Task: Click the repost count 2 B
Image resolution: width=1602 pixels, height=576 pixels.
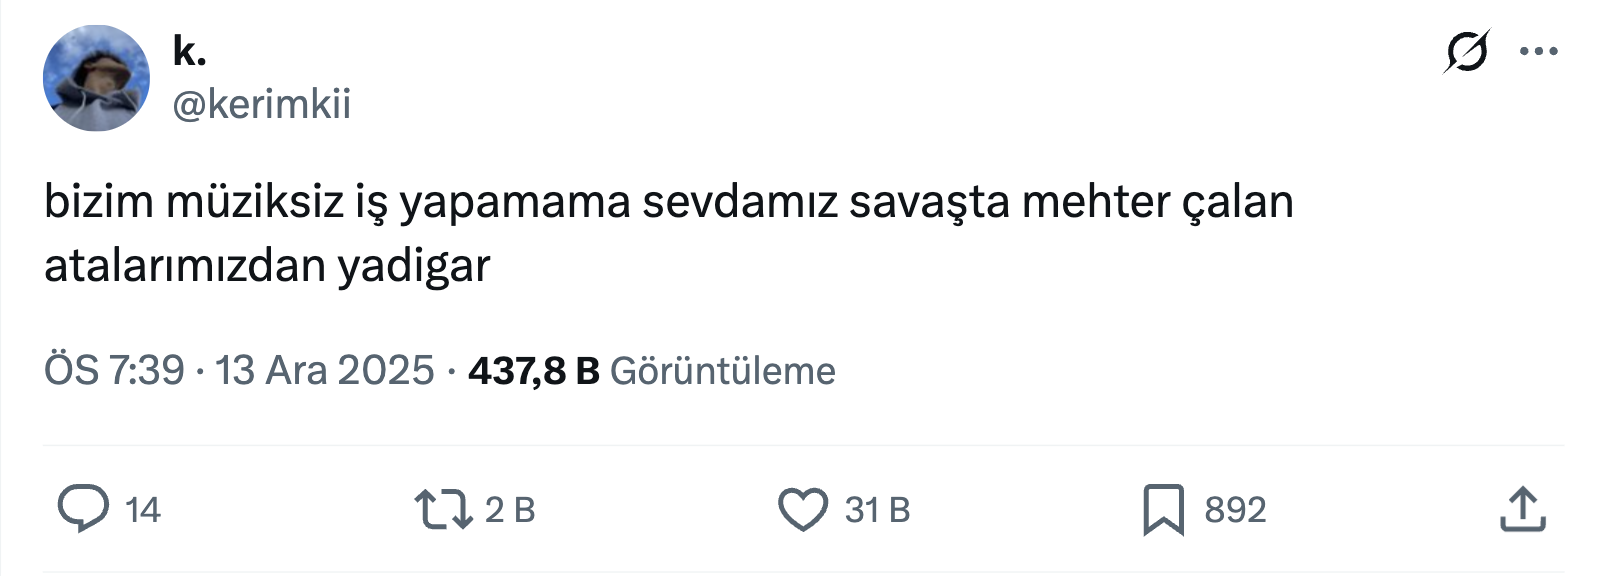Action: [x=510, y=510]
